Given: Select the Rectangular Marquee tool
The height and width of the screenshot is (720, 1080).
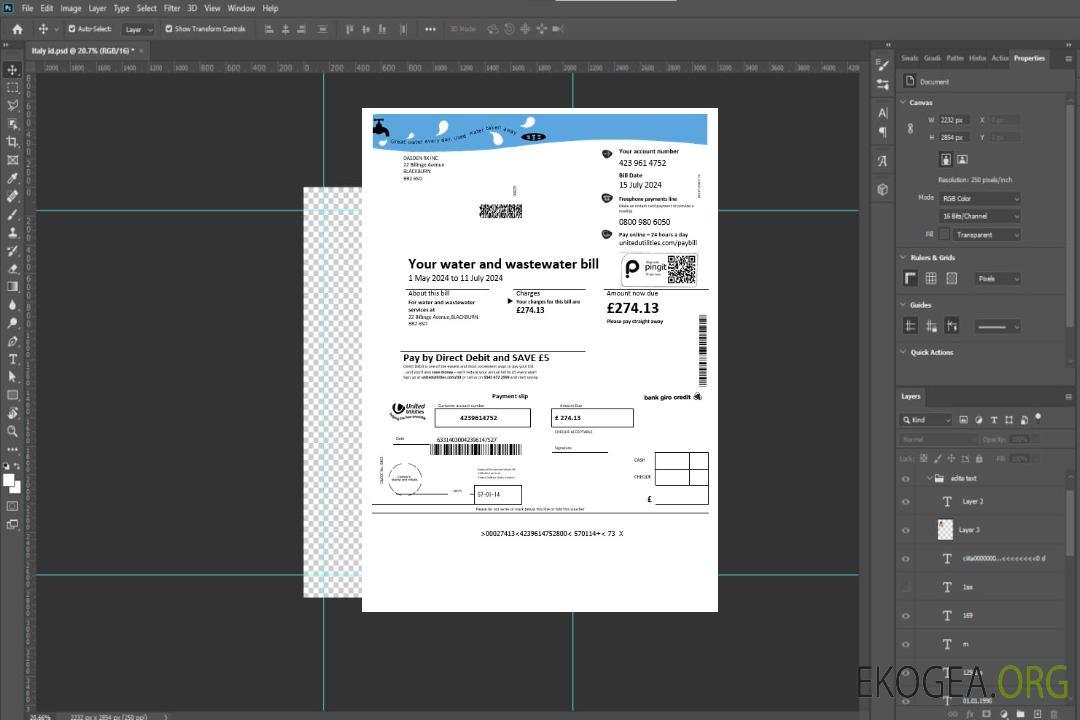Looking at the screenshot, I should tap(13, 87).
